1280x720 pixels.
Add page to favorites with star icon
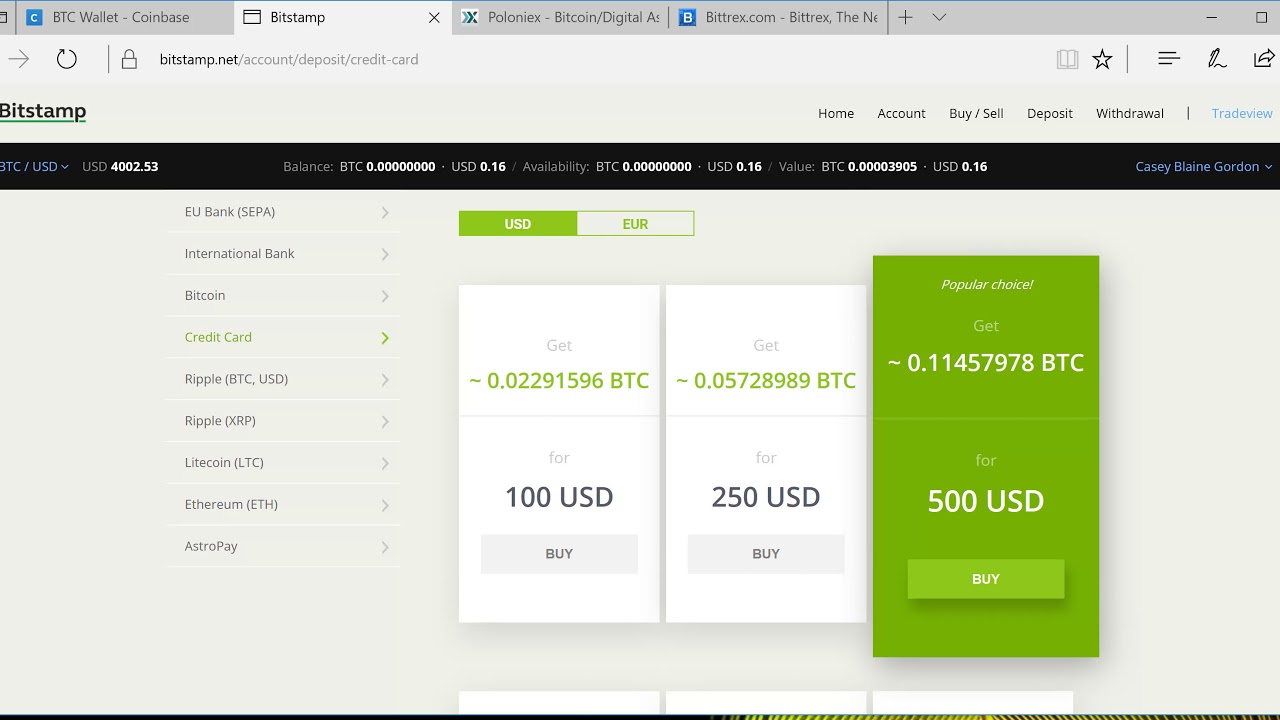click(x=1102, y=59)
